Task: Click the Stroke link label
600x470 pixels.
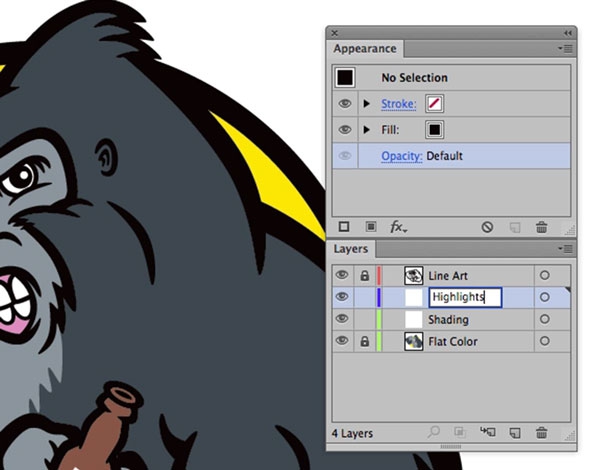Action: pos(399,103)
